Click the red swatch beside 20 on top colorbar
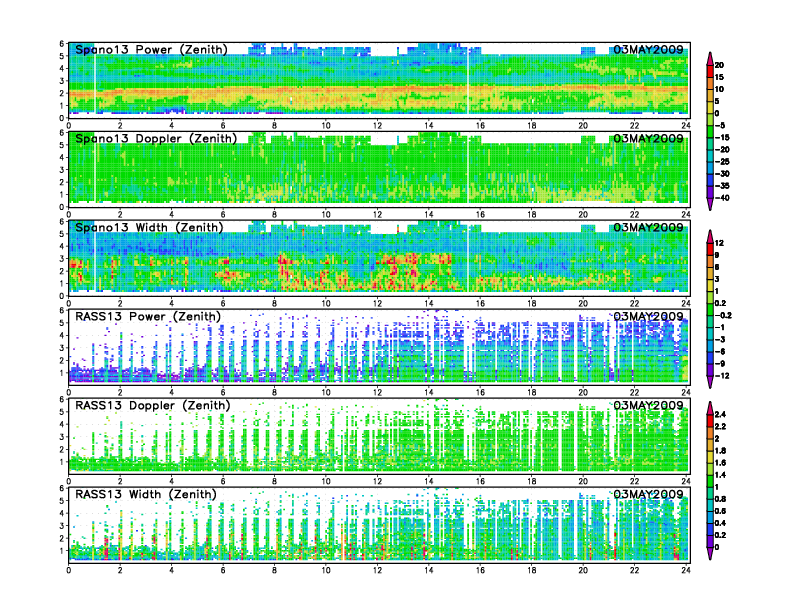Image resolution: width=792 pixels, height=612 pixels. point(710,71)
